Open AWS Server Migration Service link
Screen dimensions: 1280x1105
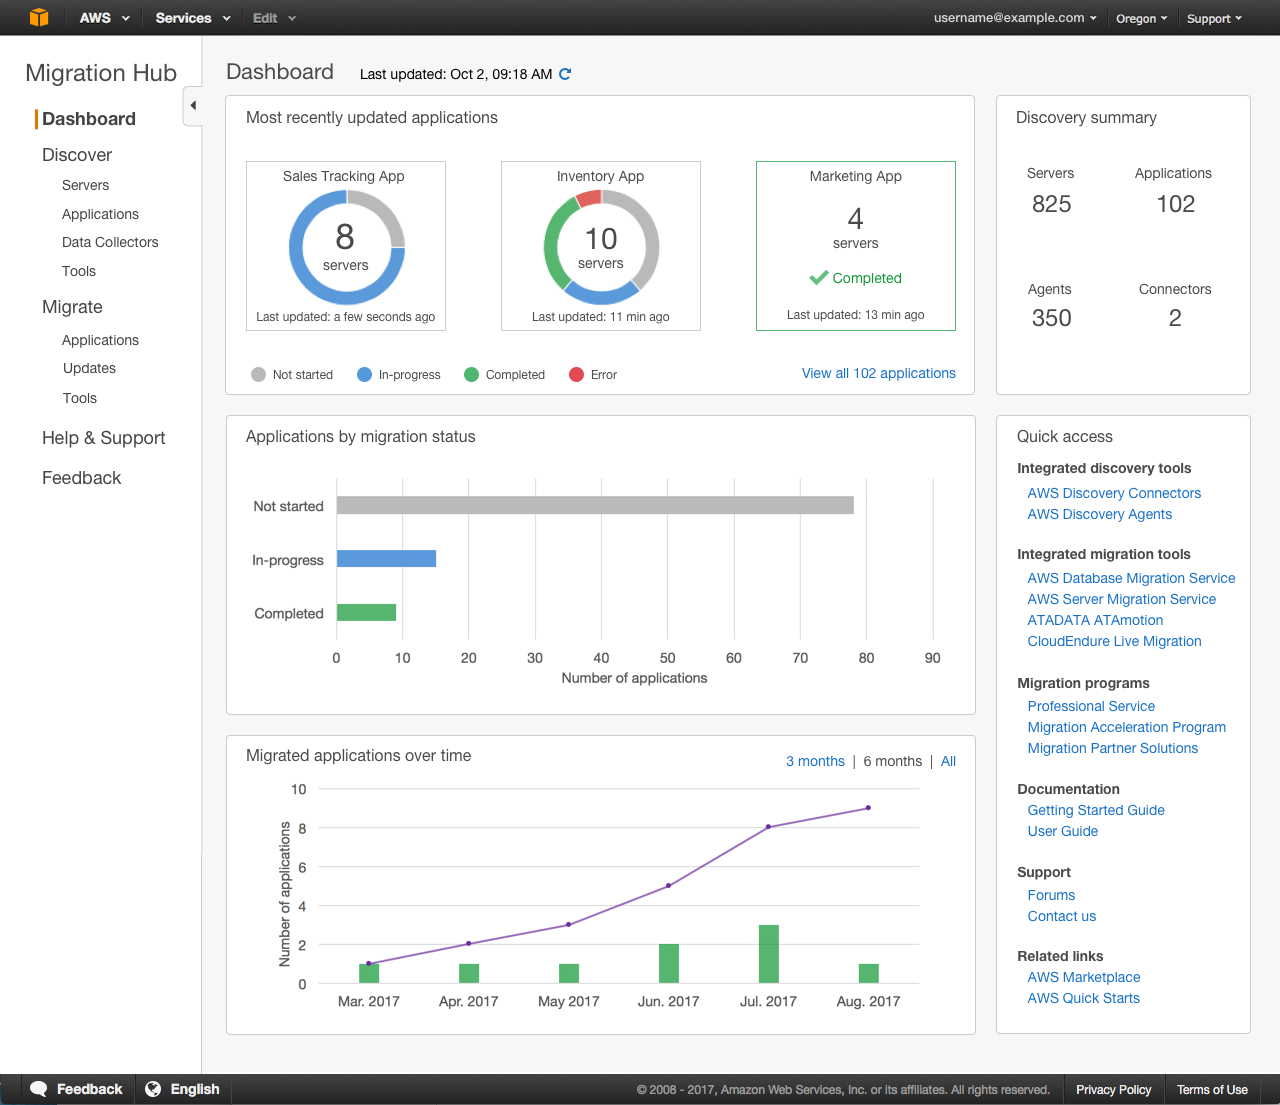click(1122, 599)
